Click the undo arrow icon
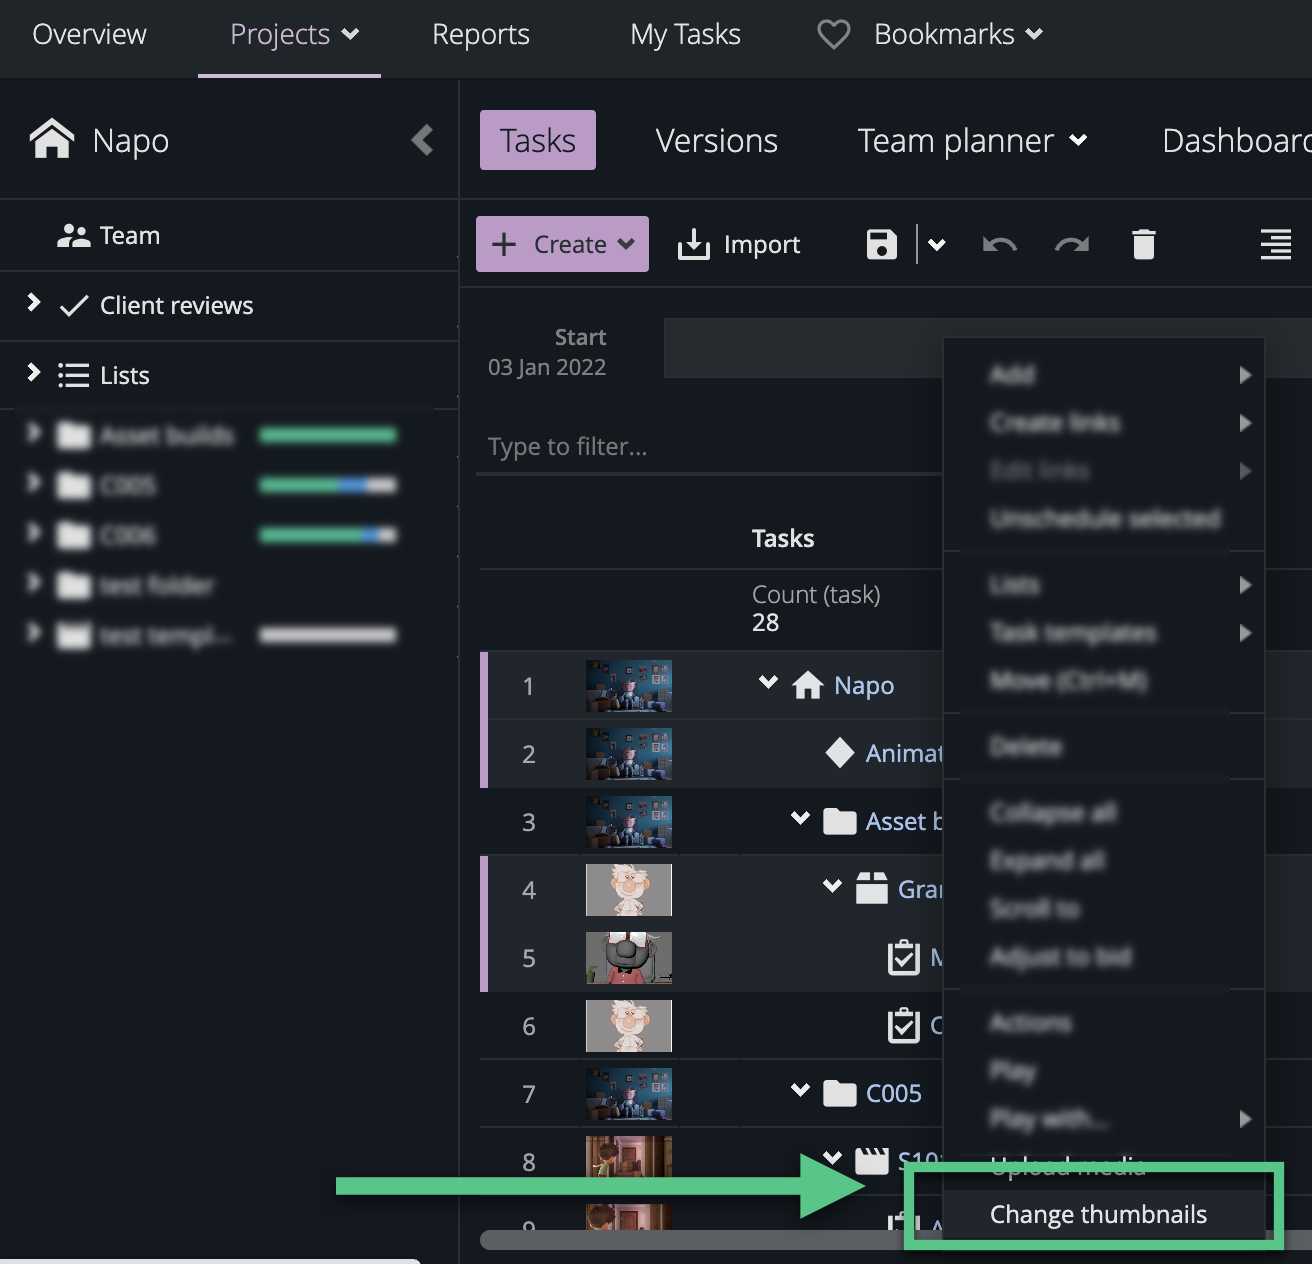 click(x=999, y=244)
